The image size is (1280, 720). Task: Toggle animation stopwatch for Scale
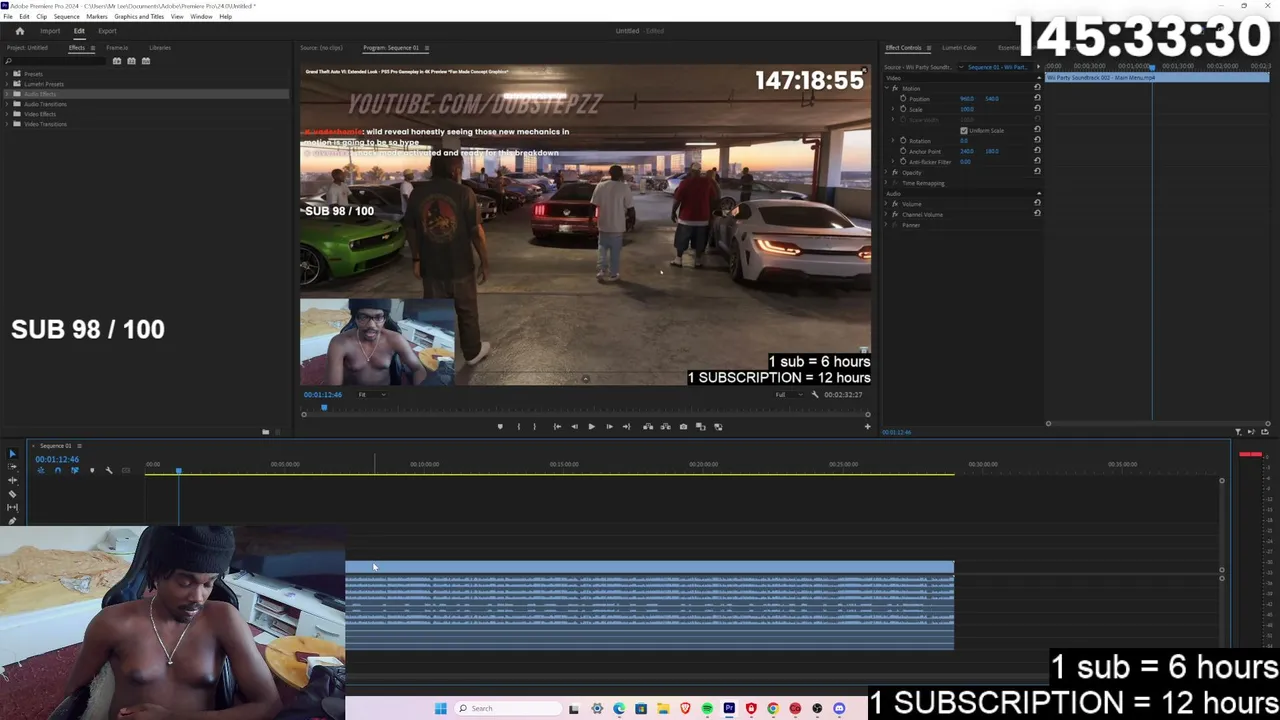point(903,109)
